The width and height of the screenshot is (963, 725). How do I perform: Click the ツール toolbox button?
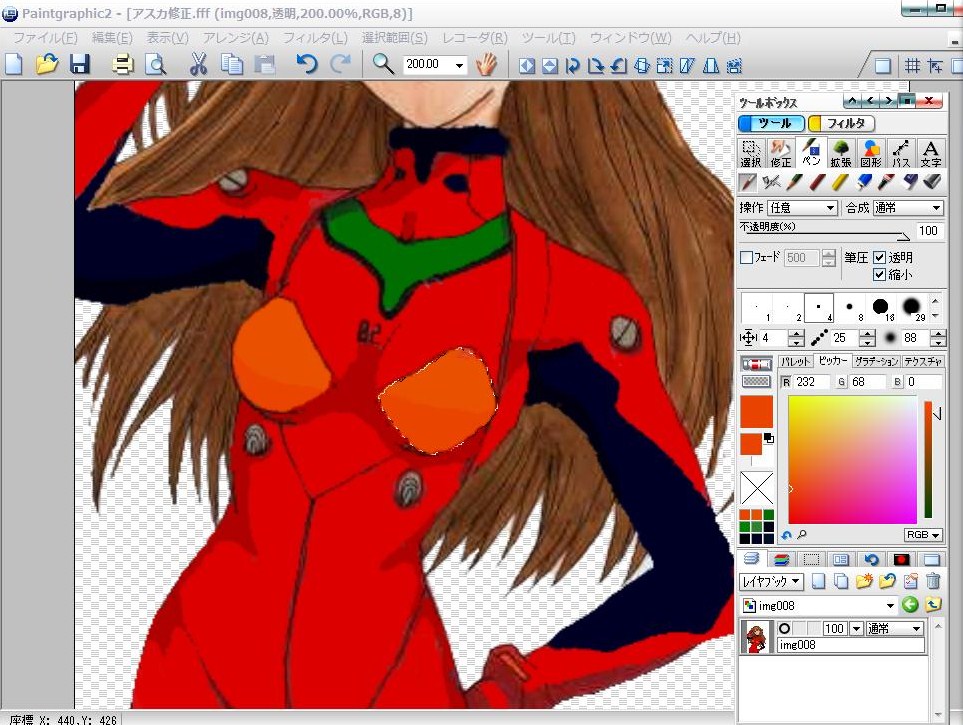[x=771, y=123]
